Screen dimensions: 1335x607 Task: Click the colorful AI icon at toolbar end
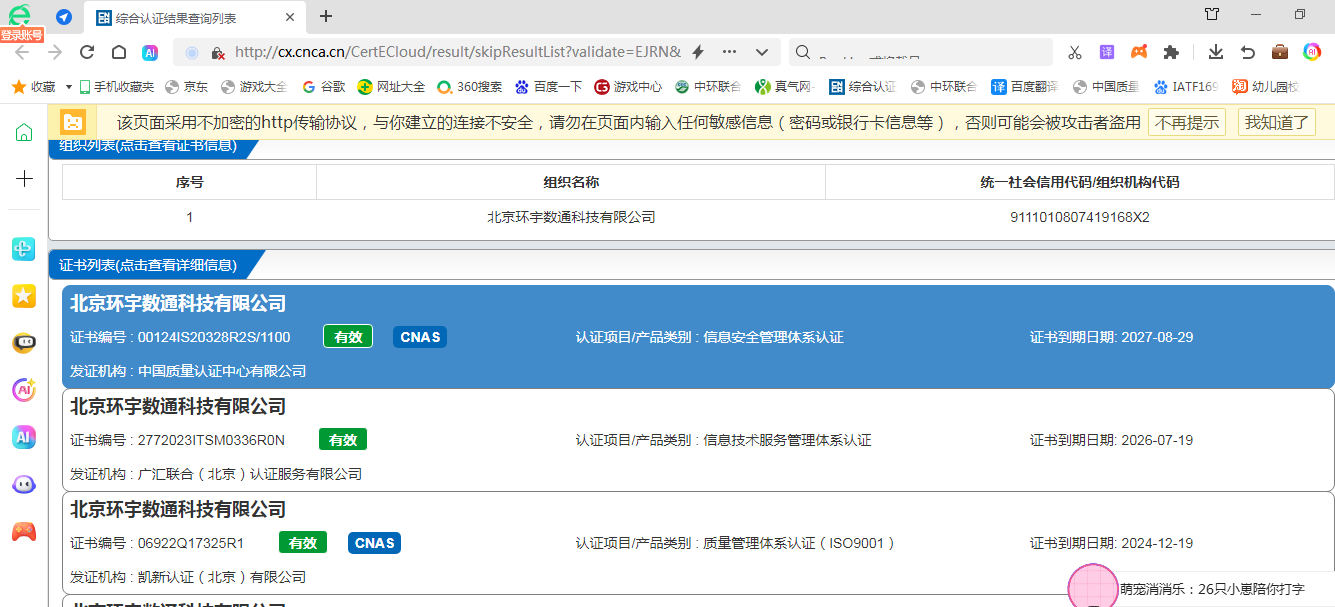click(1312, 52)
